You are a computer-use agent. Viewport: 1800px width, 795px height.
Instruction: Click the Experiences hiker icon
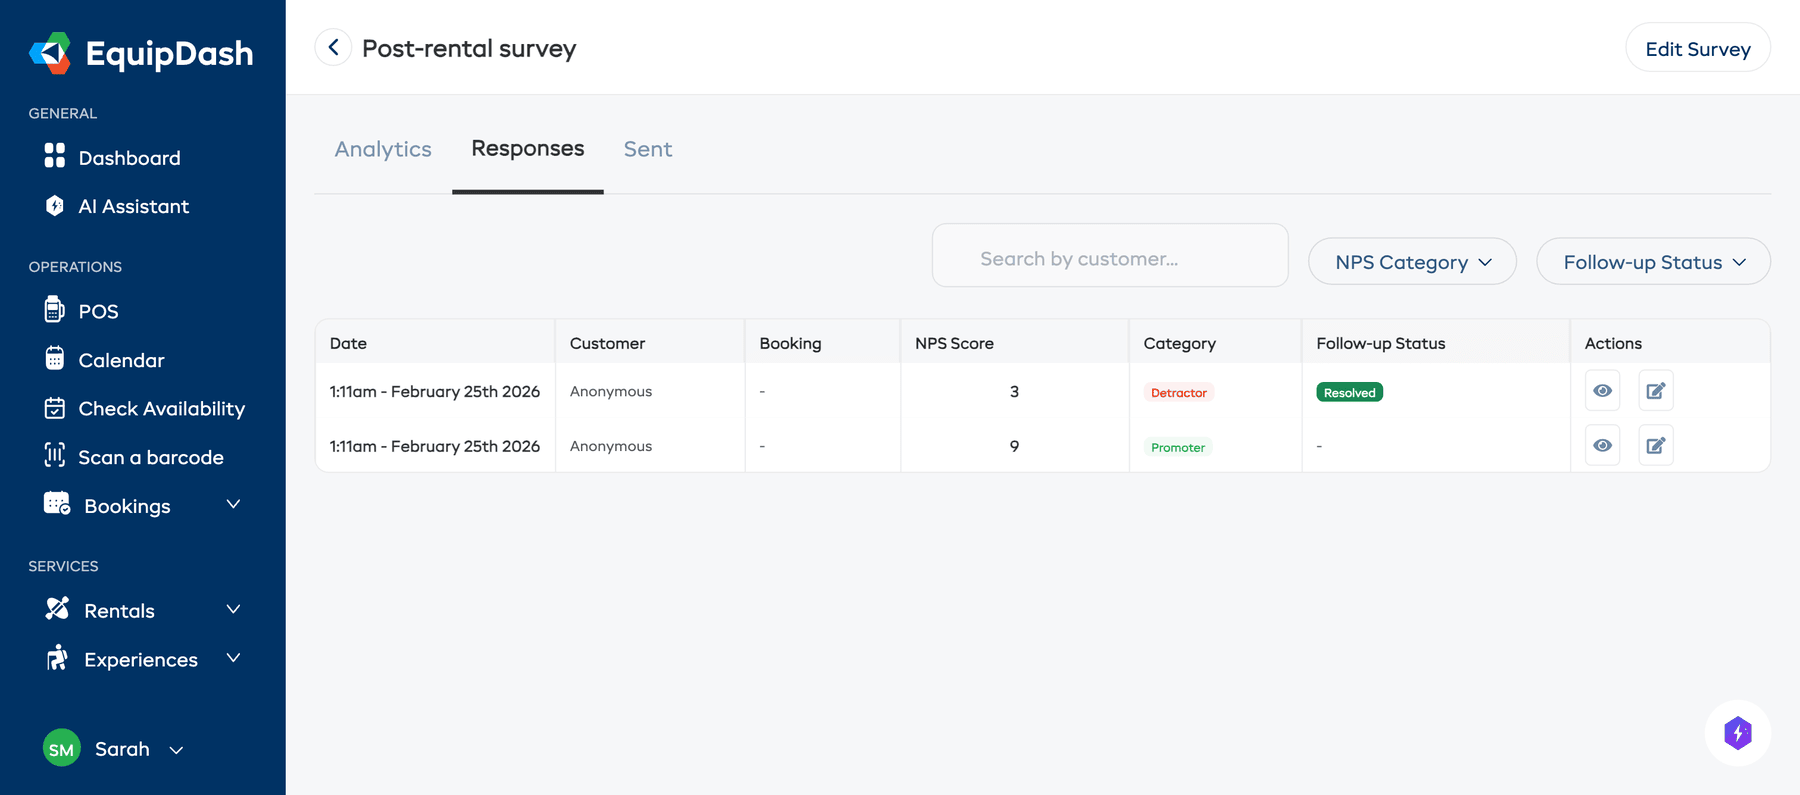pos(57,657)
